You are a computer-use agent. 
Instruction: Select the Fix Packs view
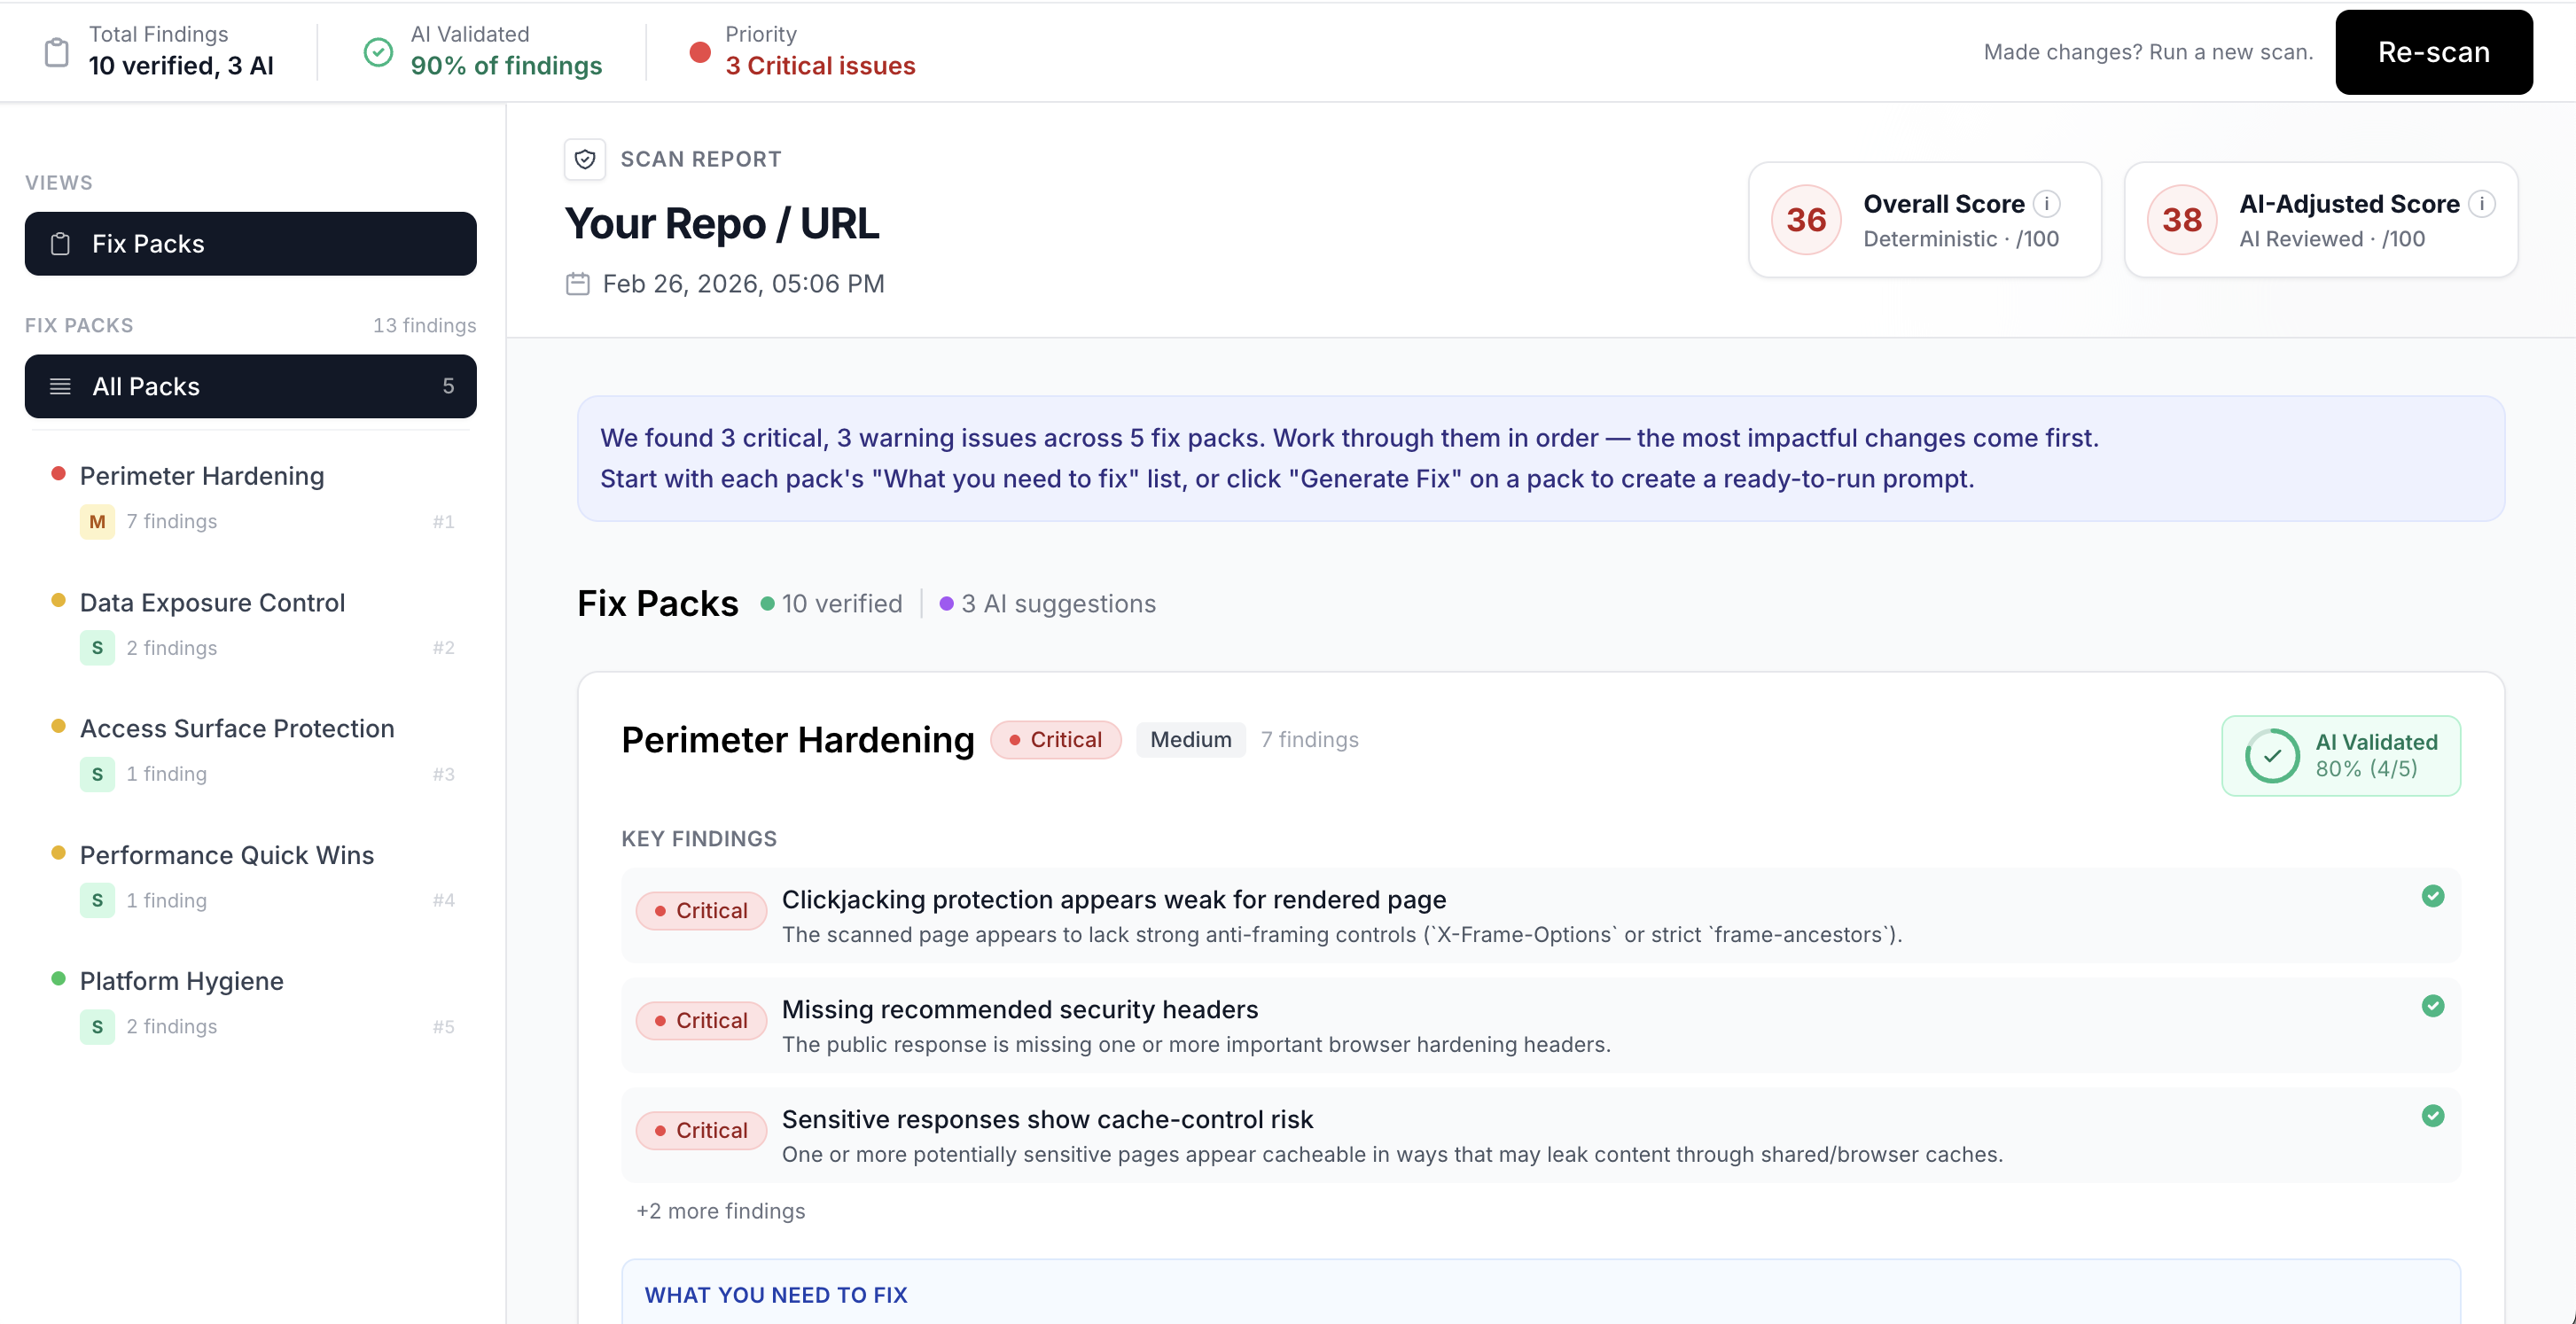pyautogui.click(x=250, y=244)
